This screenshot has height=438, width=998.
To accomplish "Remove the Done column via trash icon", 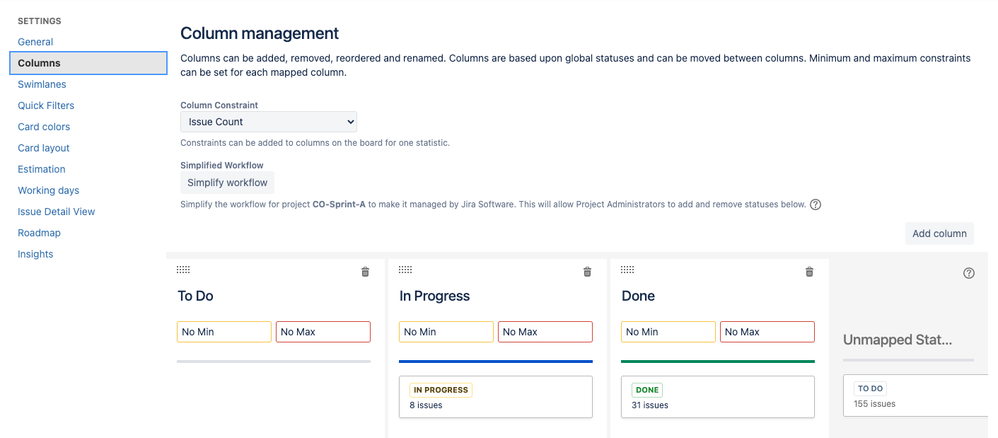I will [x=810, y=272].
